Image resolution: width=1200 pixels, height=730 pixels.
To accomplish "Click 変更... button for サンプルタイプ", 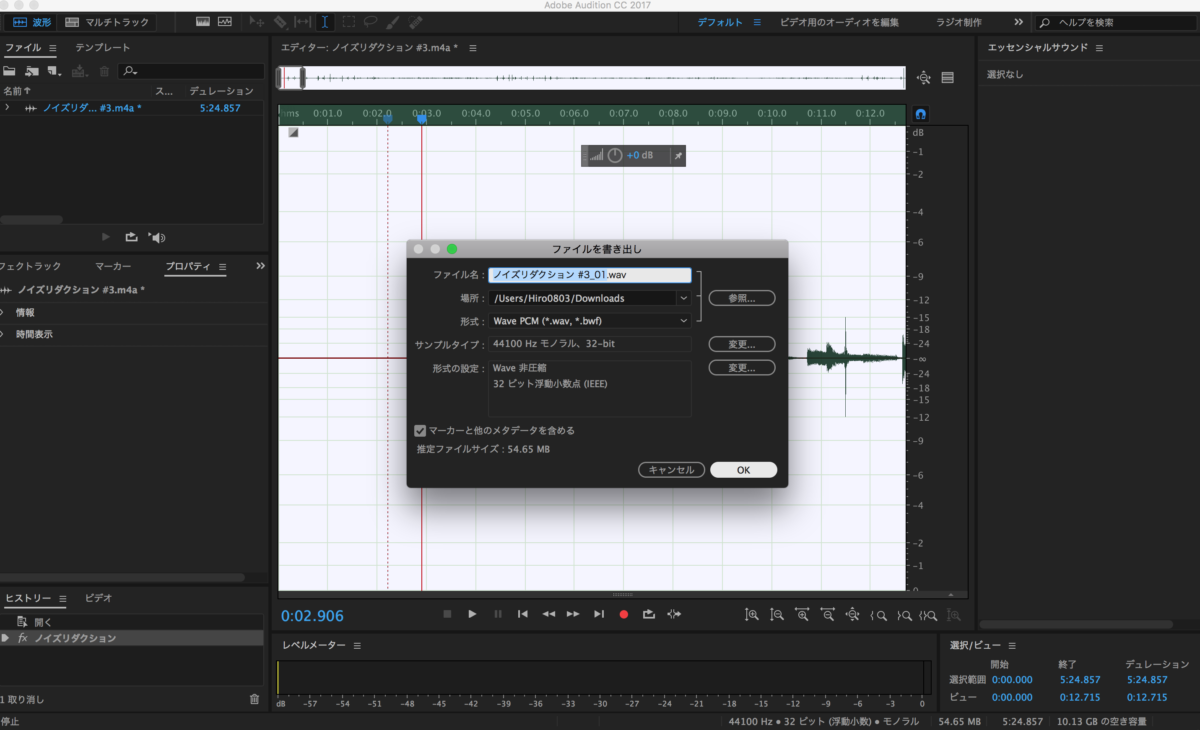I will pos(742,344).
